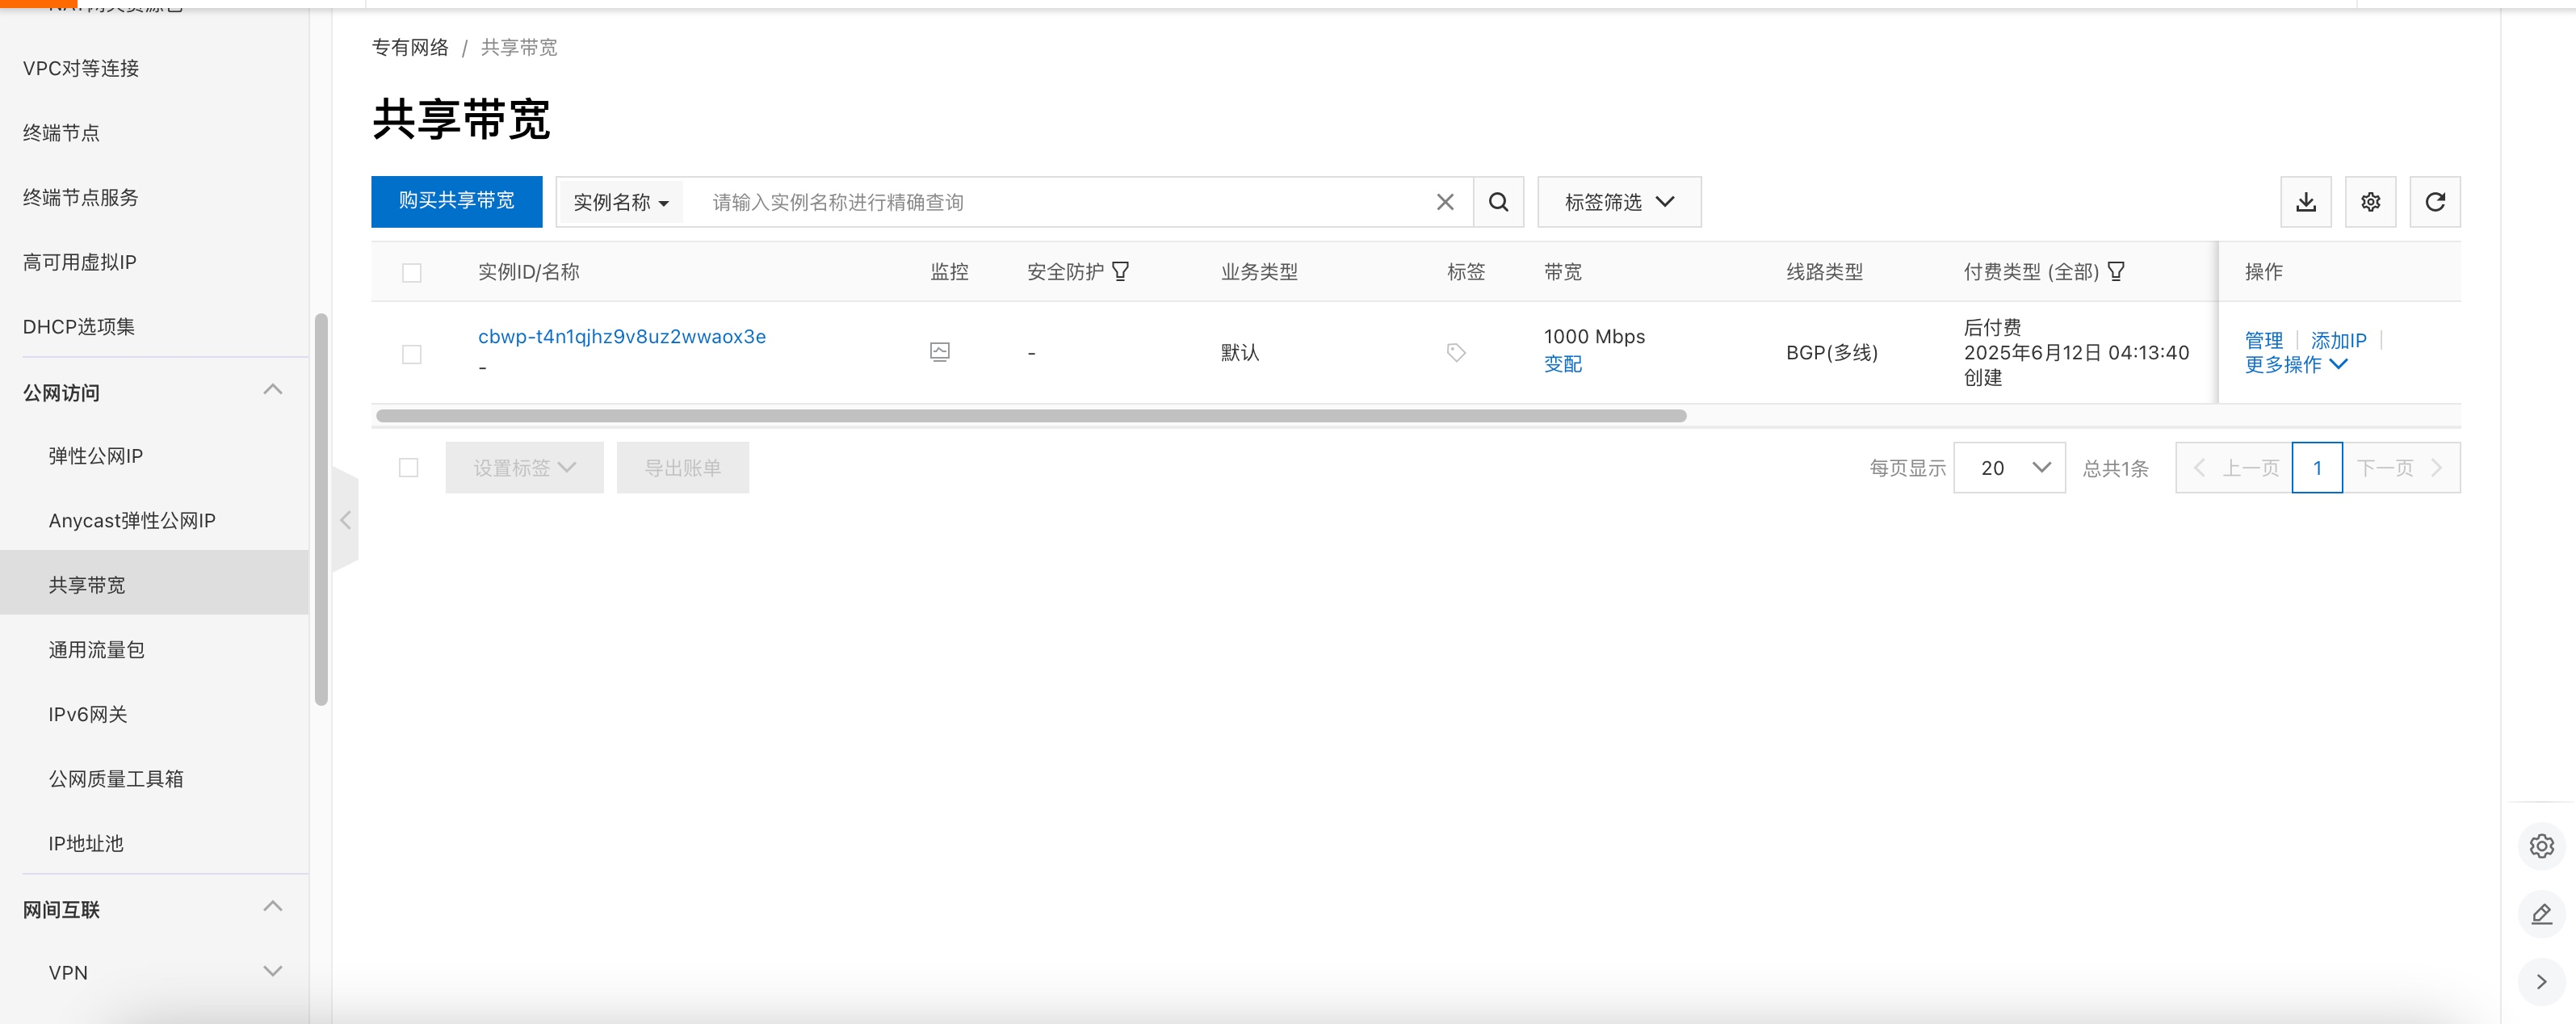Click the search magnifier icon

[x=1498, y=202]
